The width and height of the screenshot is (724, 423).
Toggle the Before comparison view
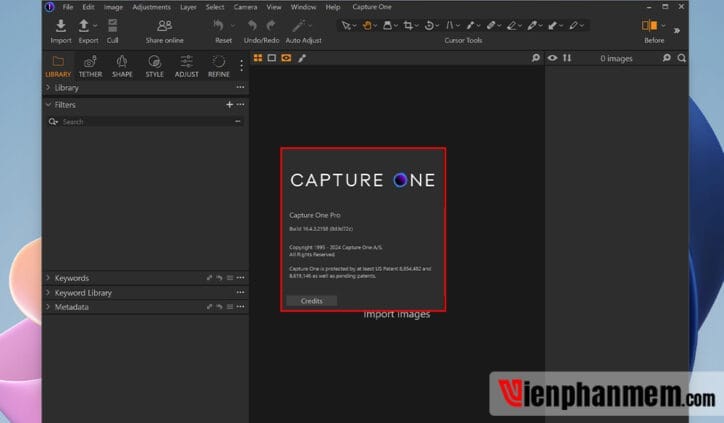point(649,25)
